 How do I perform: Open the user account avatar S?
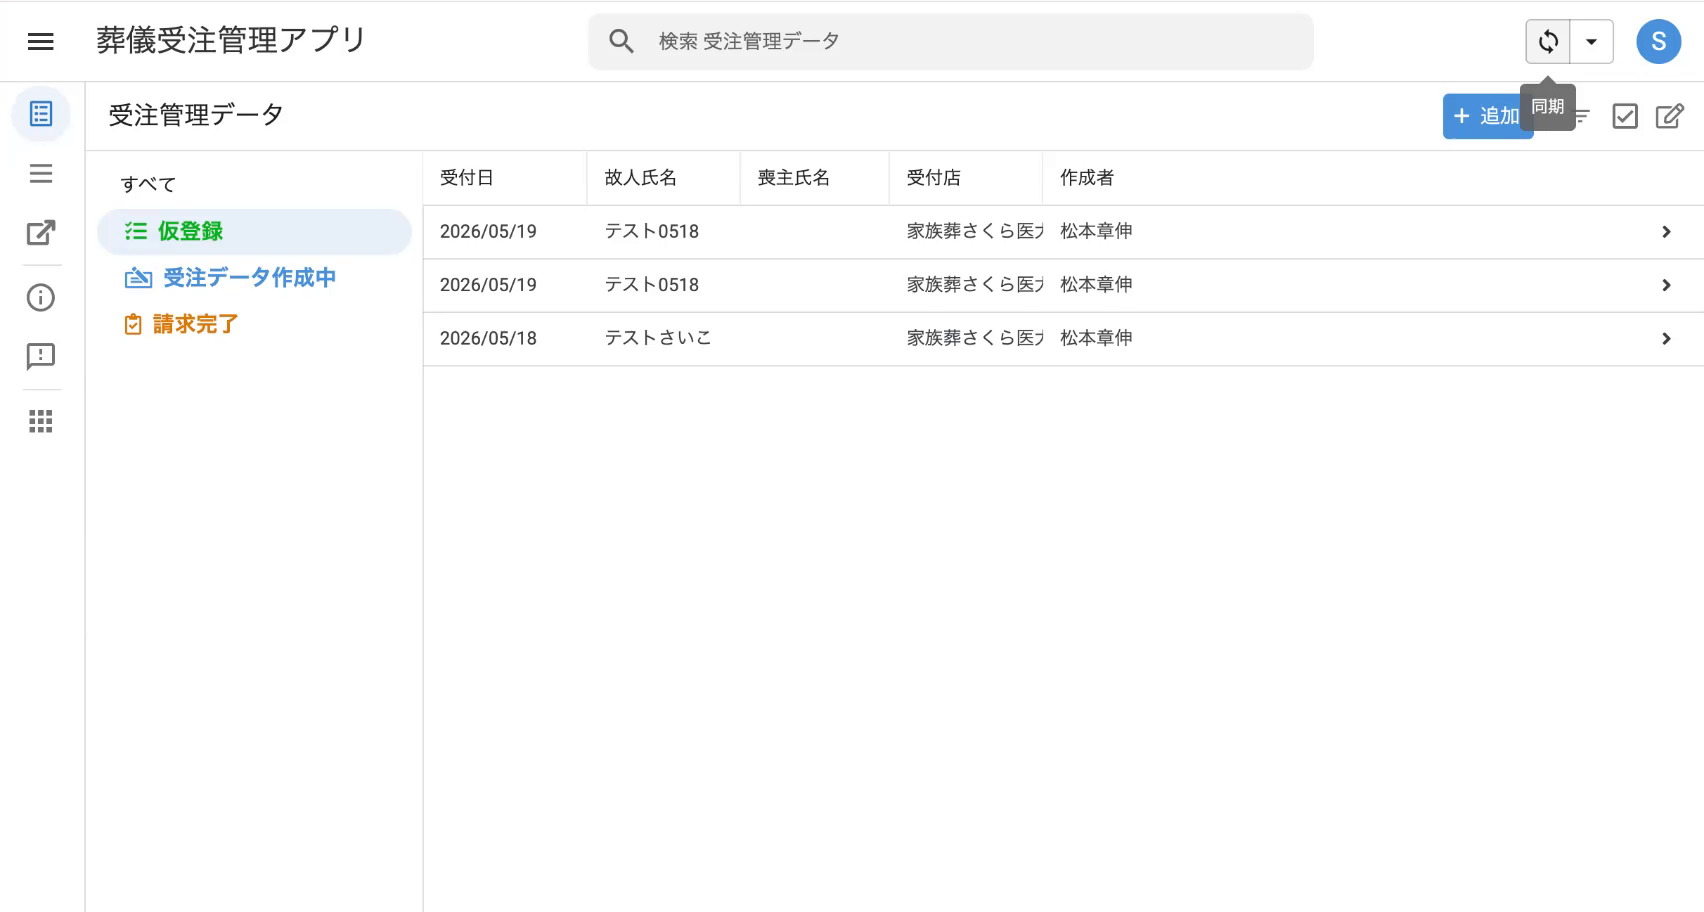(1658, 41)
